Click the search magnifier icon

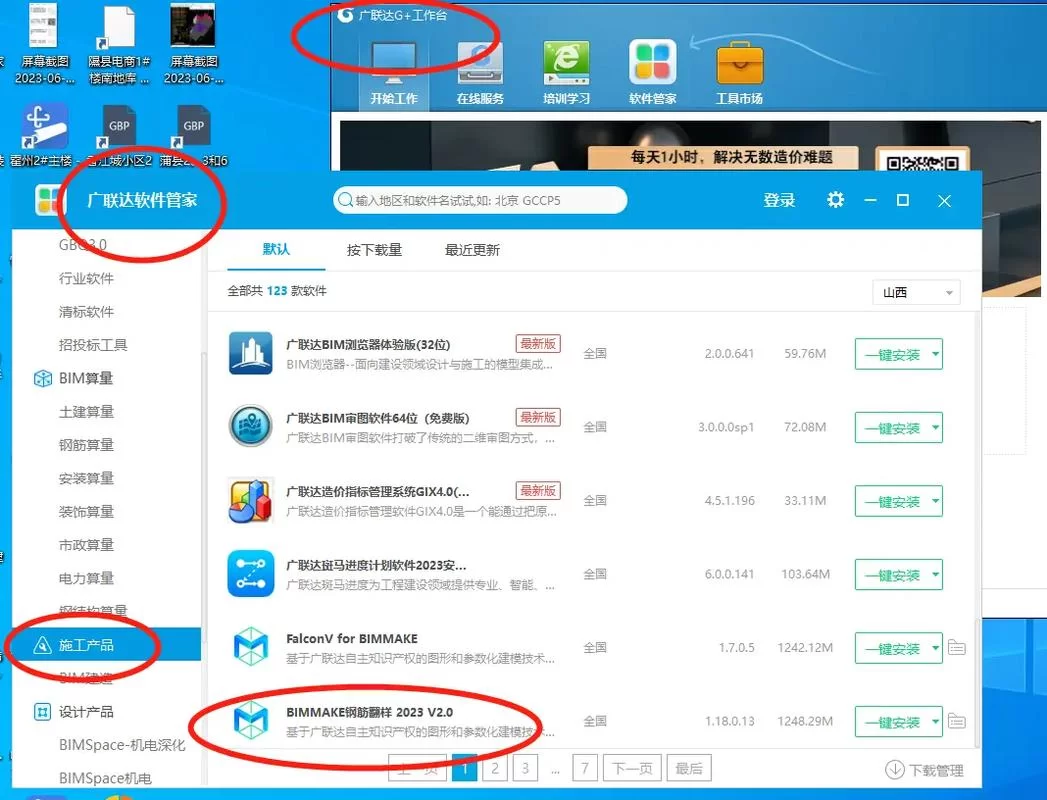point(345,200)
